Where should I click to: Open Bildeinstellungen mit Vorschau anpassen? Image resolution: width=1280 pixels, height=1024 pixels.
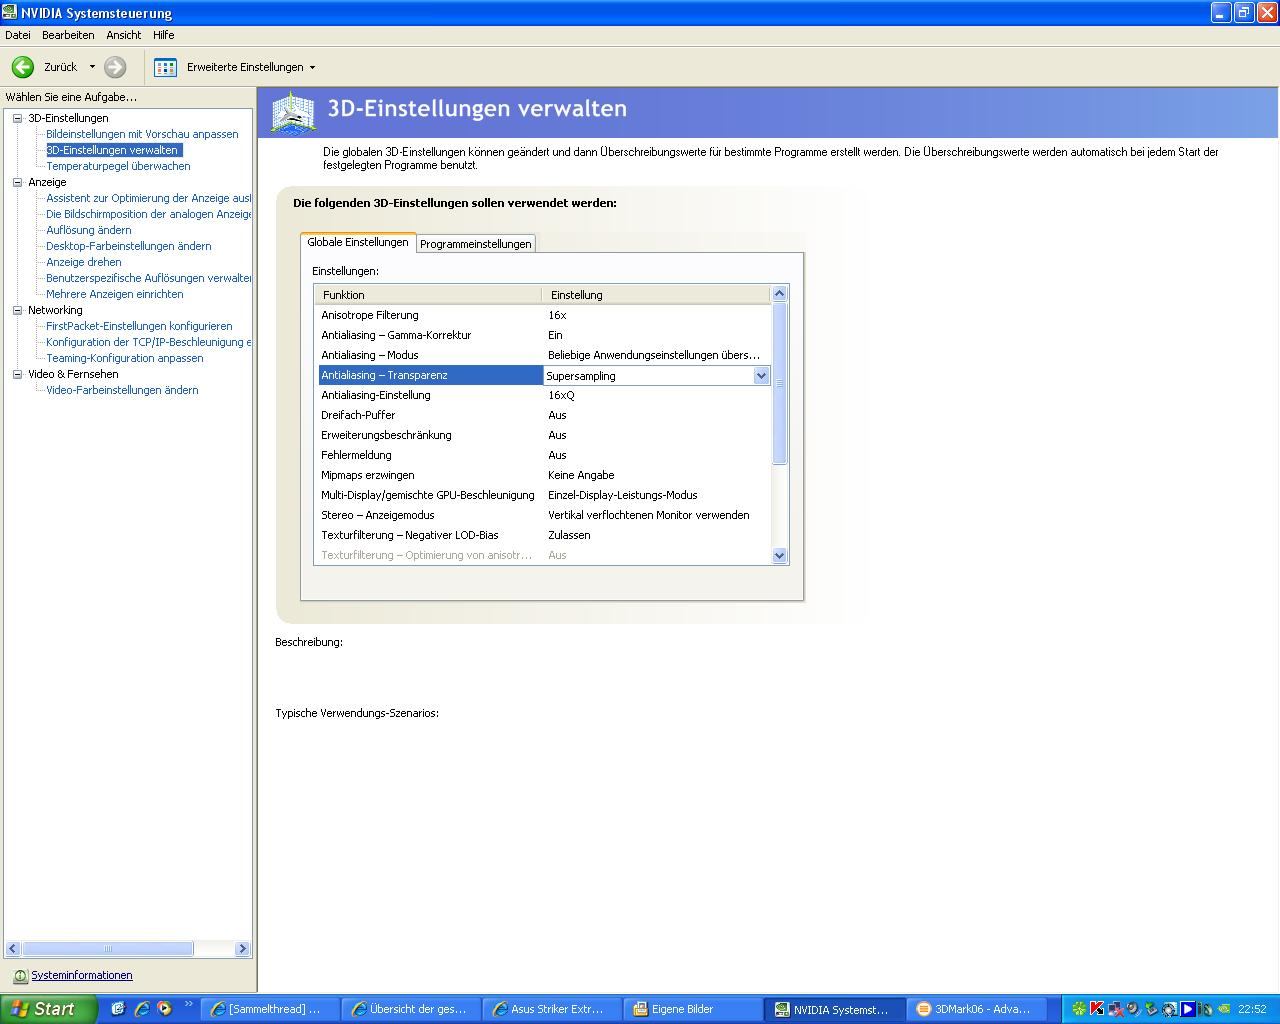click(x=142, y=134)
